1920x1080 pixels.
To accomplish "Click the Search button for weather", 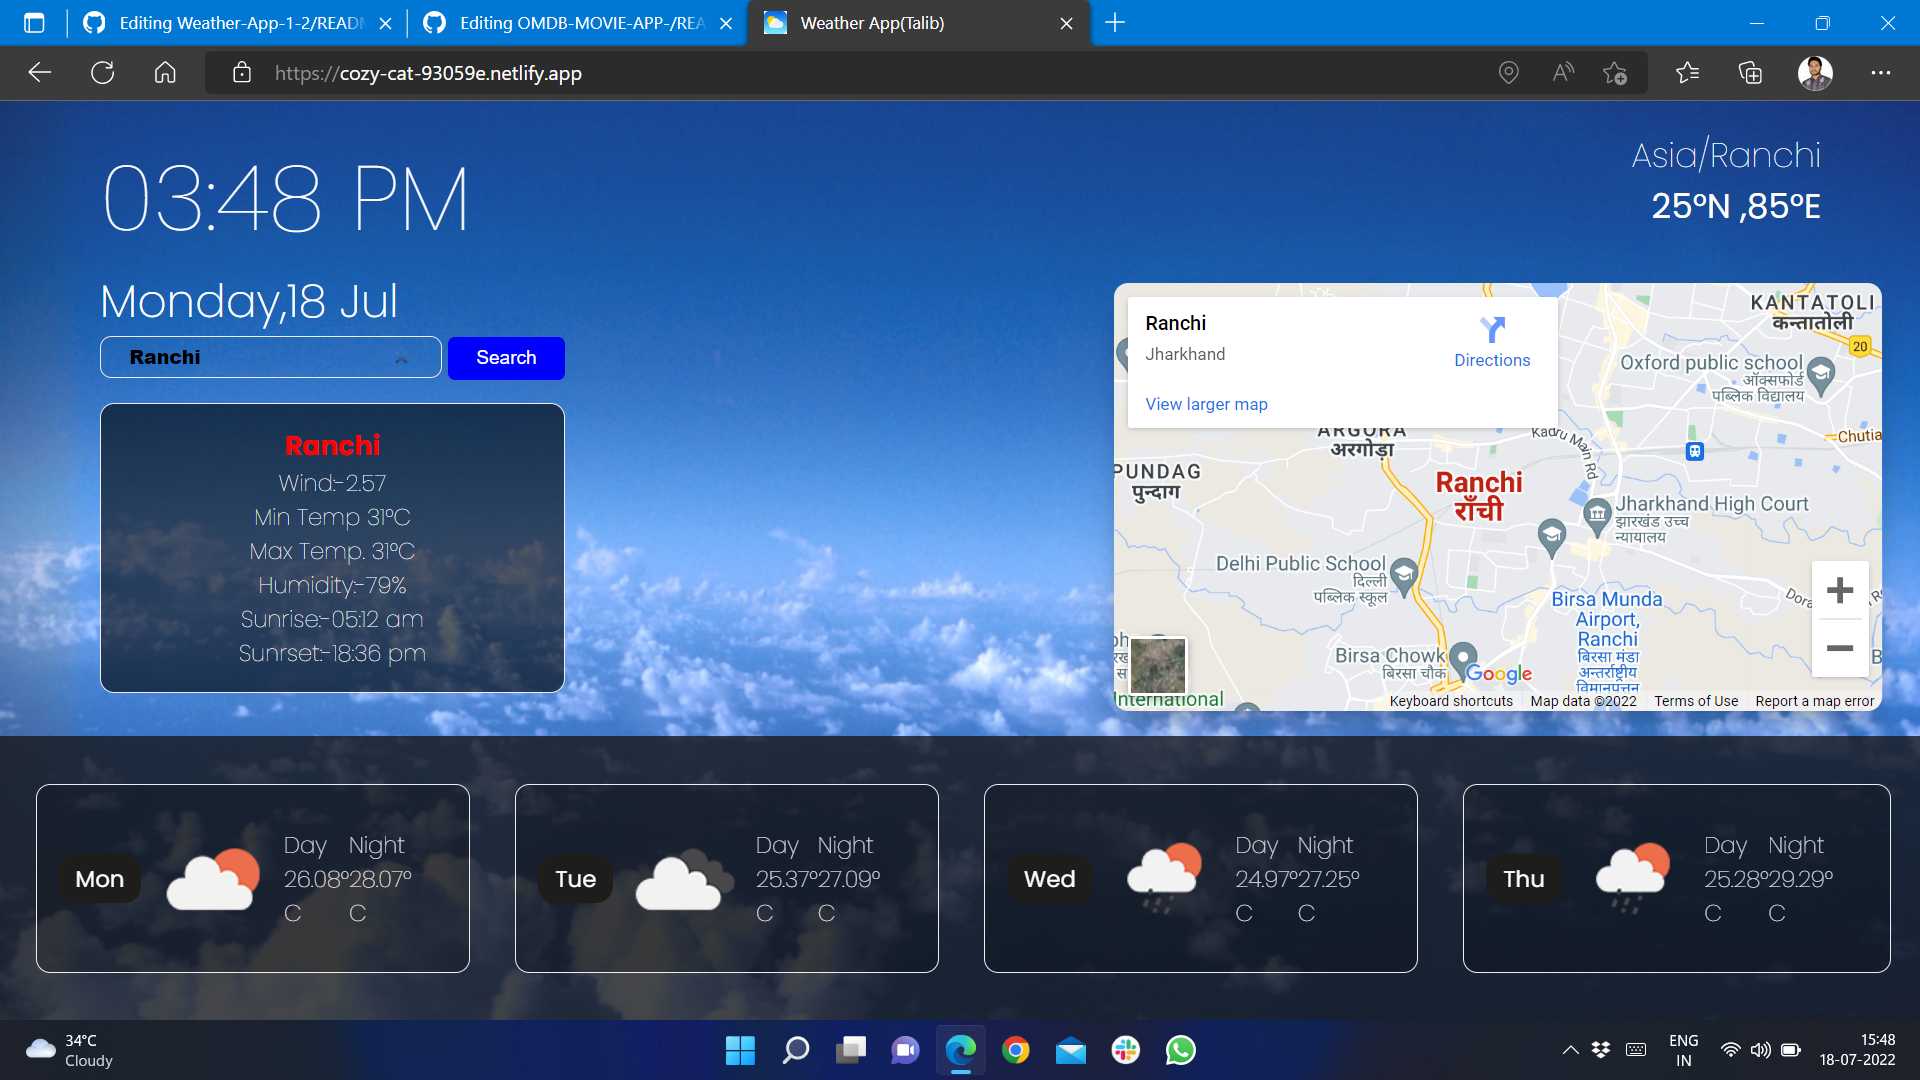I will point(506,357).
